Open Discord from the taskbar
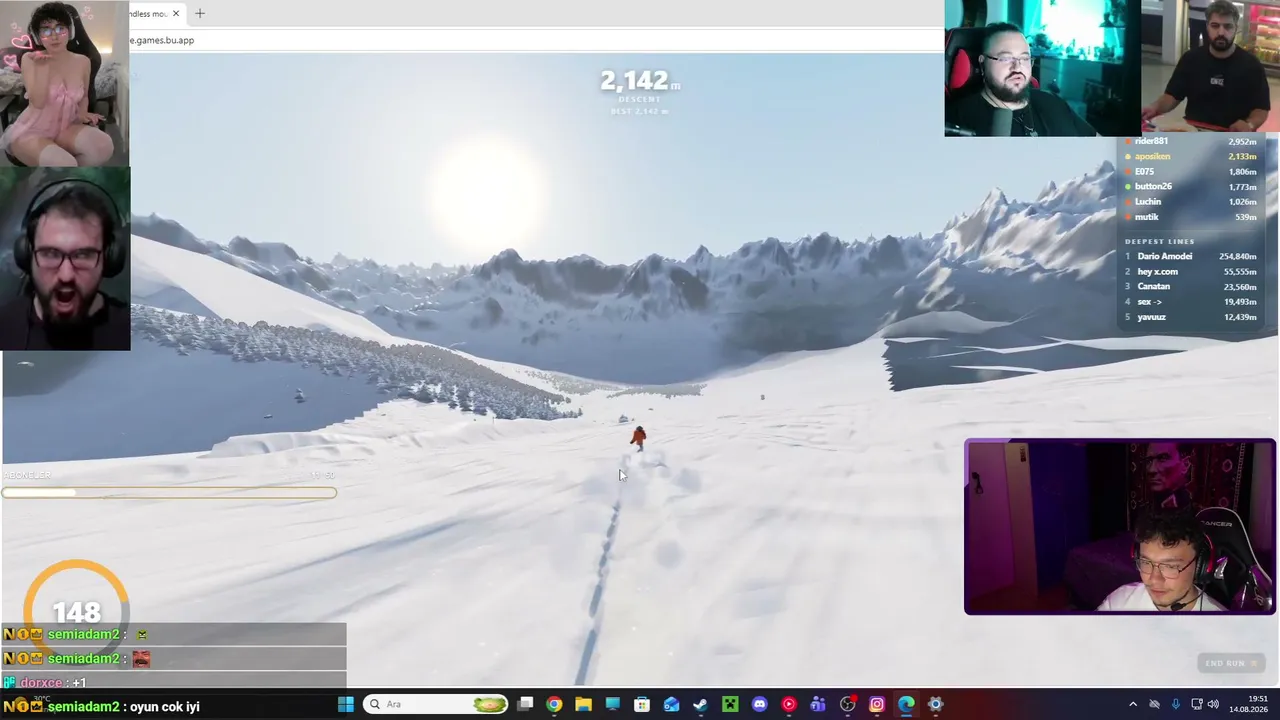The width and height of the screenshot is (1280, 720). pyautogui.click(x=759, y=704)
